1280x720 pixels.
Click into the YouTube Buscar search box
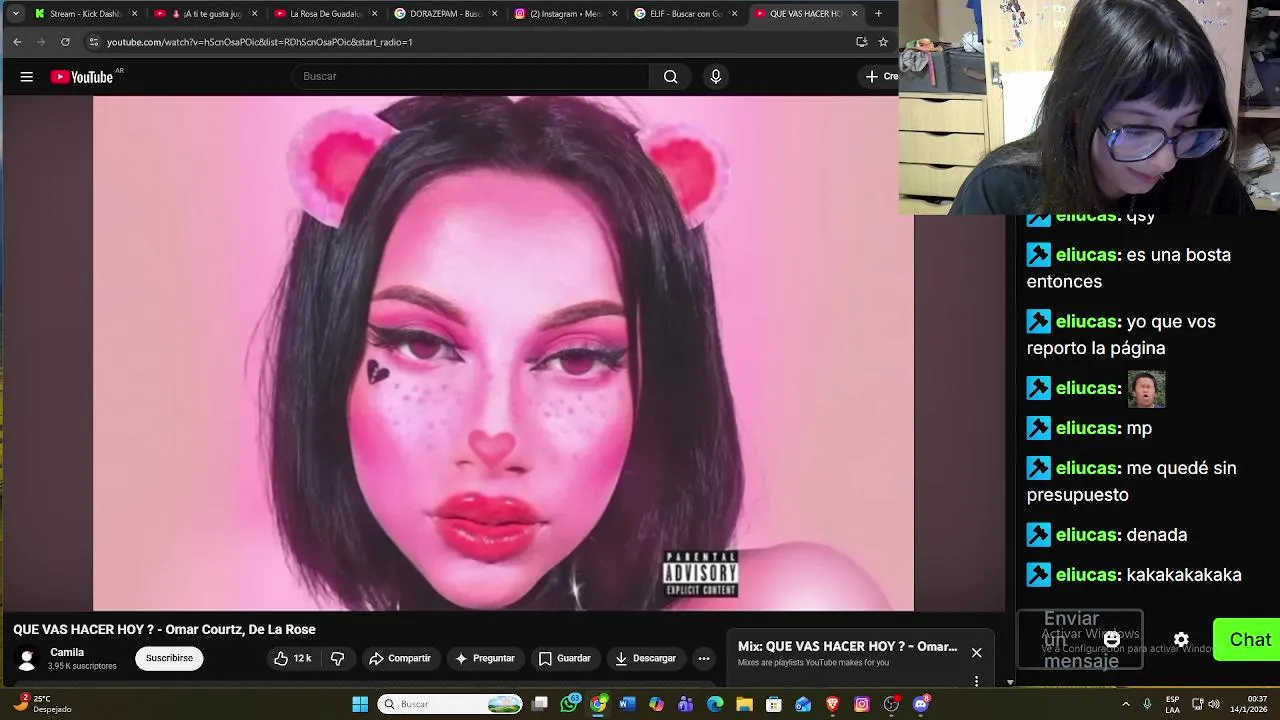coord(470,77)
